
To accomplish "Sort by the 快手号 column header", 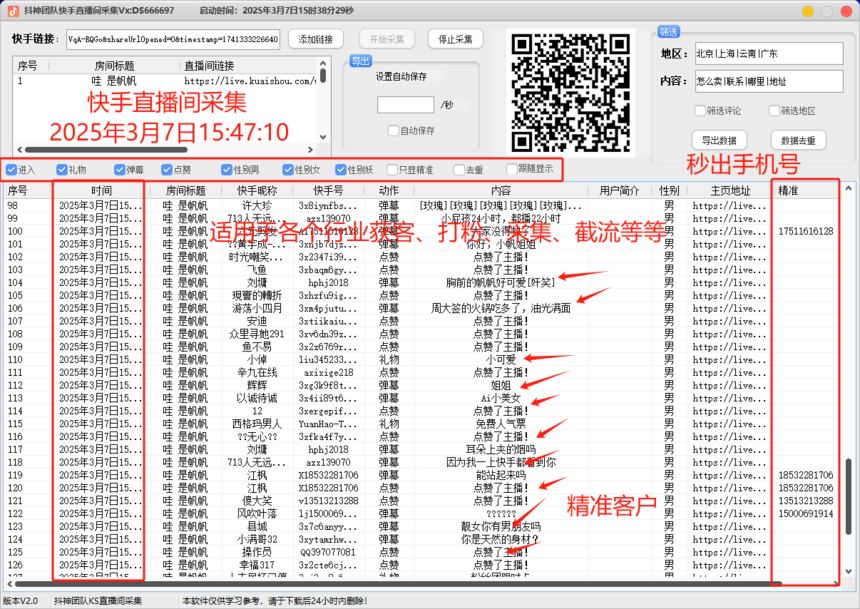I will tap(328, 190).
